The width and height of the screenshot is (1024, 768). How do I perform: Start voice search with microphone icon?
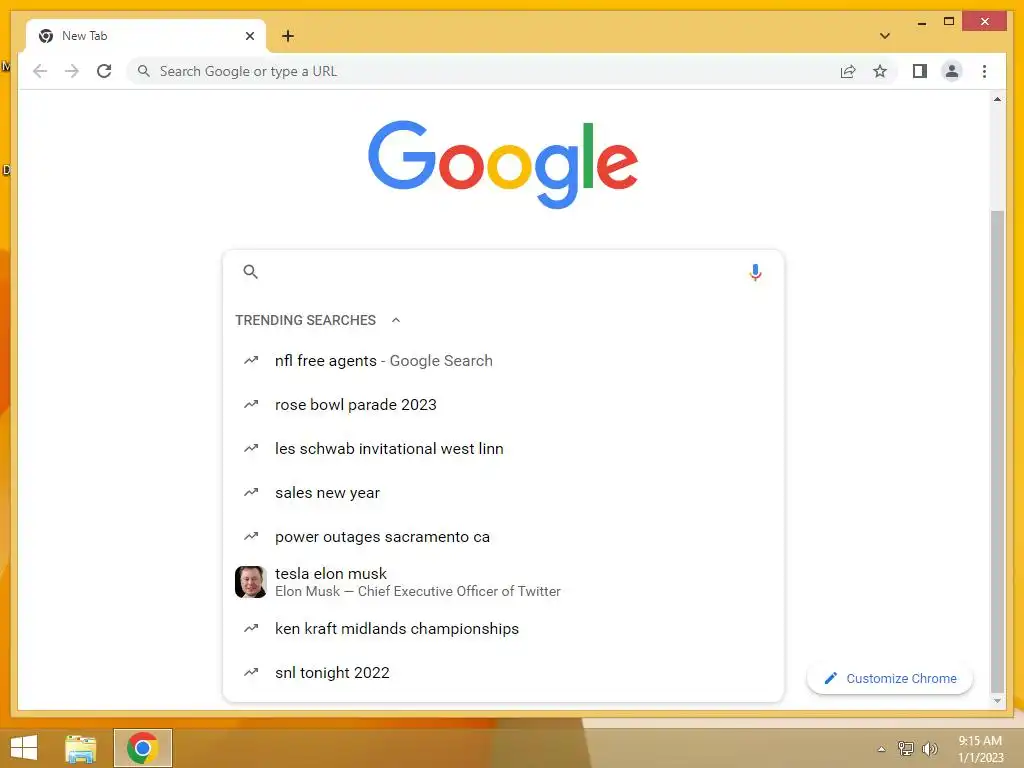[755, 272]
